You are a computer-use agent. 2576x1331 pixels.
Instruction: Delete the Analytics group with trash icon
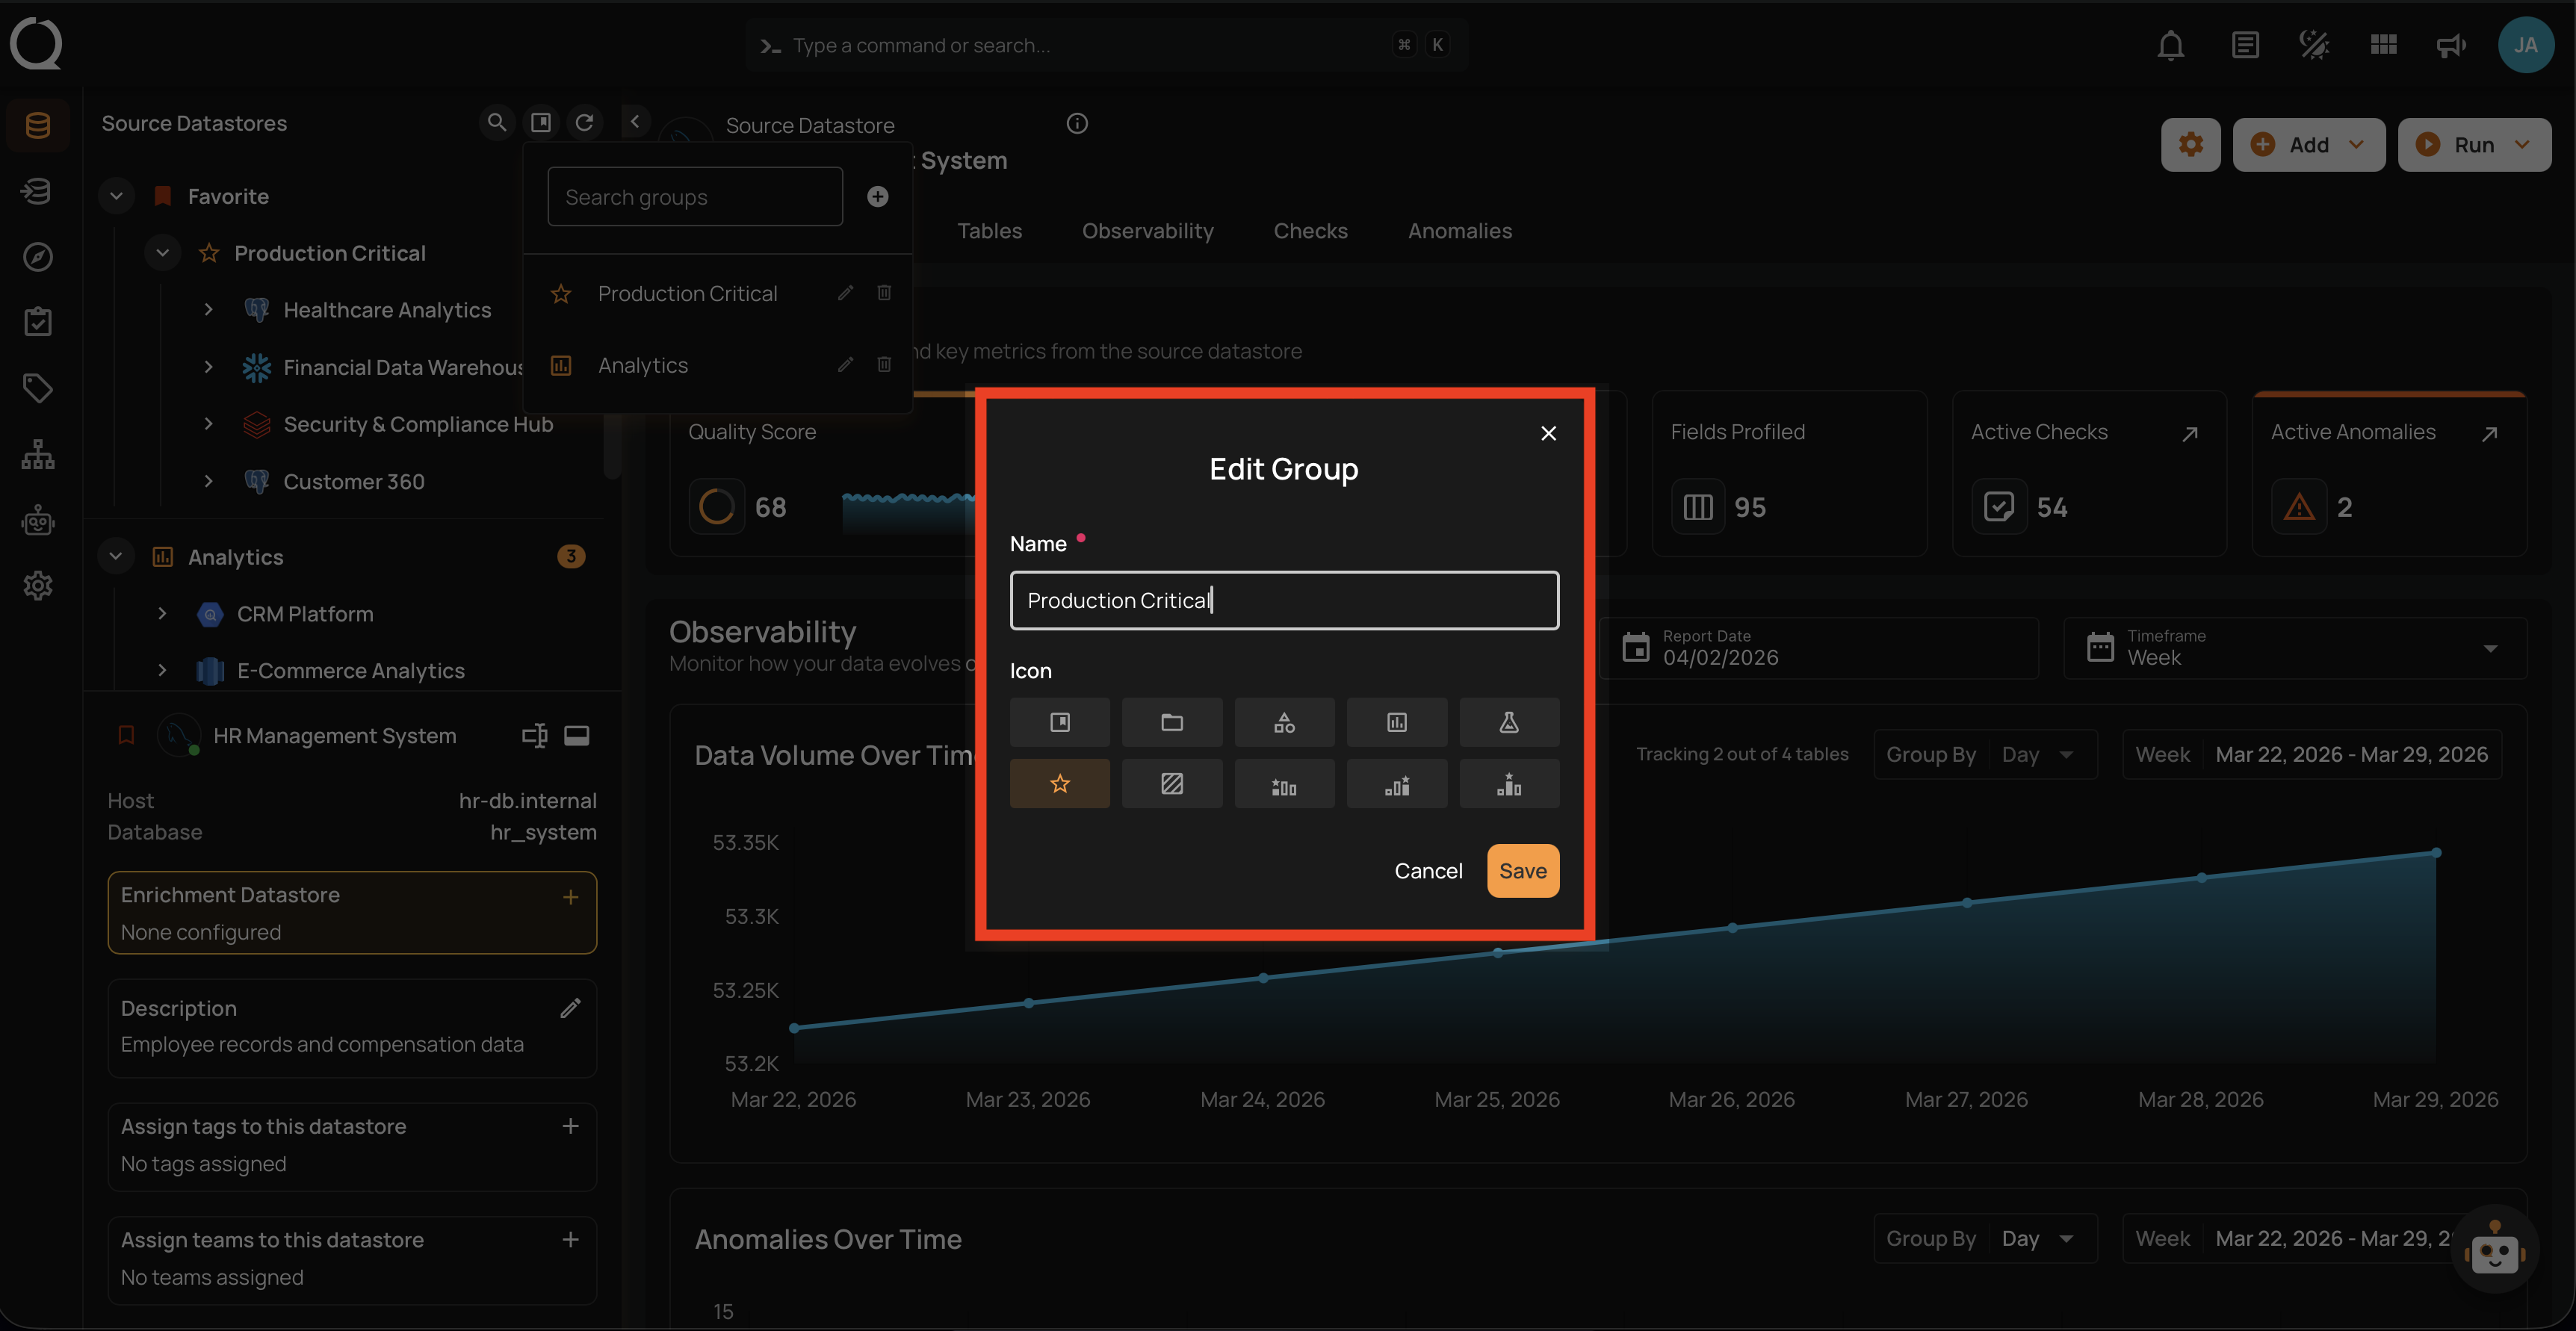(x=884, y=365)
